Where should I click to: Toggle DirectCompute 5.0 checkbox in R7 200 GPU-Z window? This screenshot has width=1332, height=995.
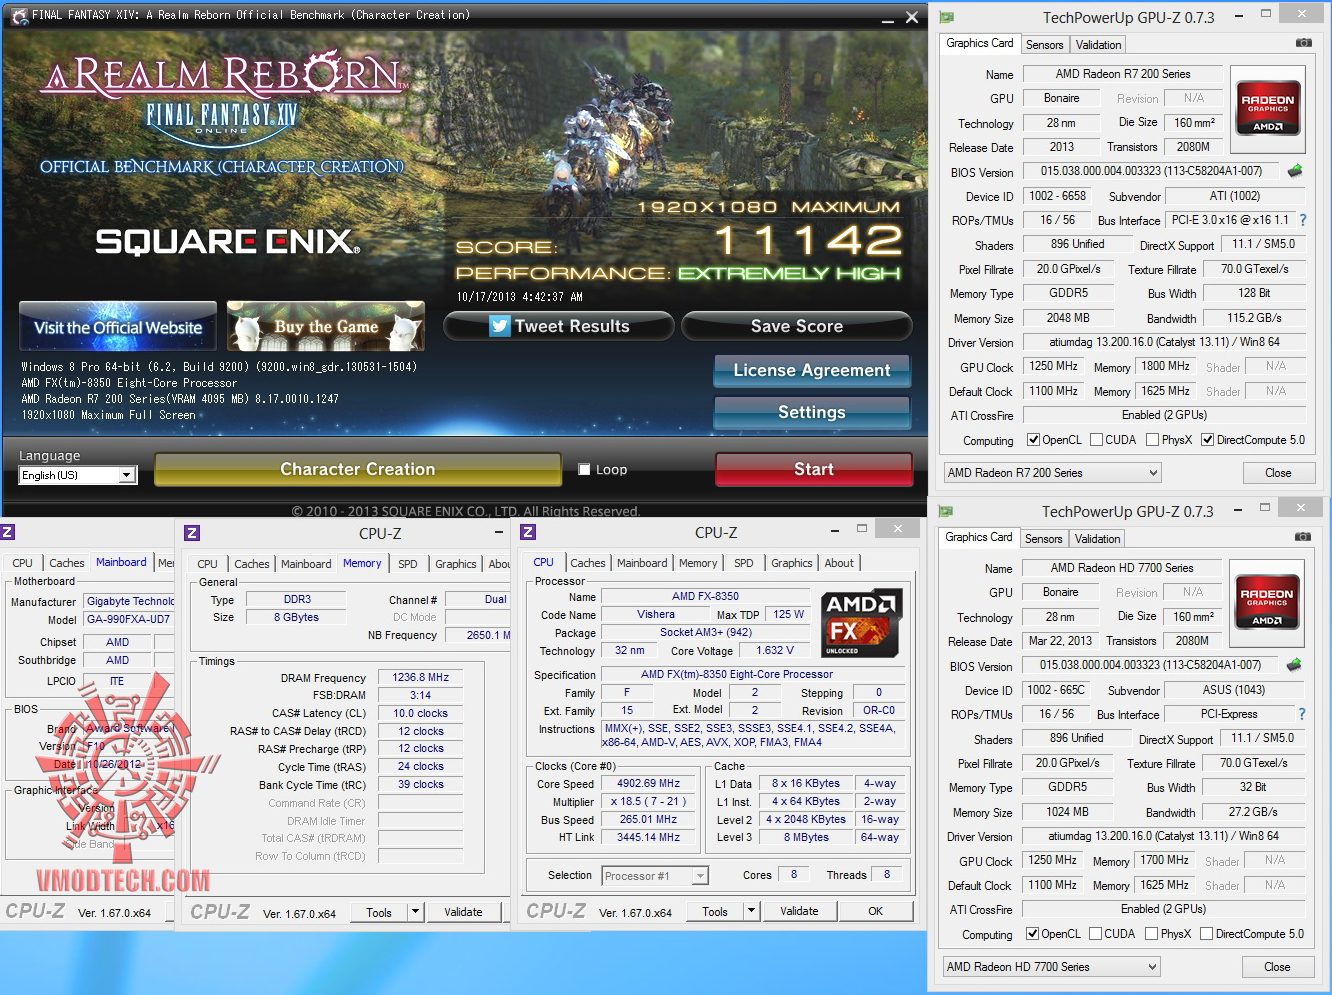pos(1208,440)
